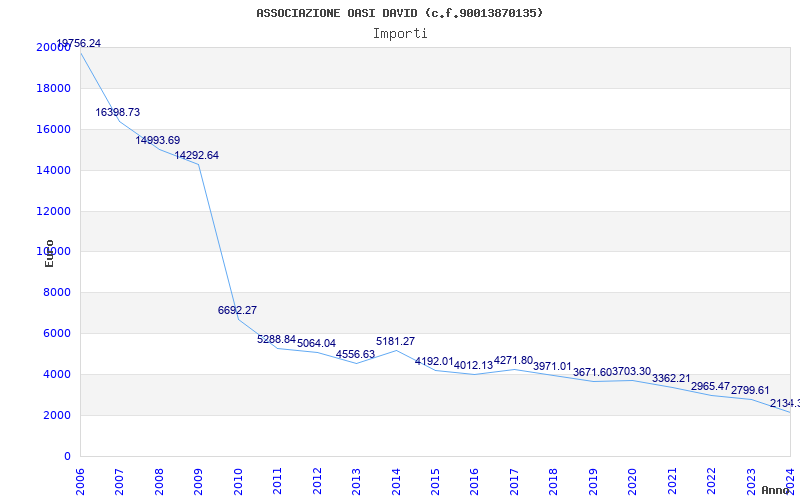This screenshot has width=800, height=500.
Task: Click x-axis year 2017
Action: 514,481
